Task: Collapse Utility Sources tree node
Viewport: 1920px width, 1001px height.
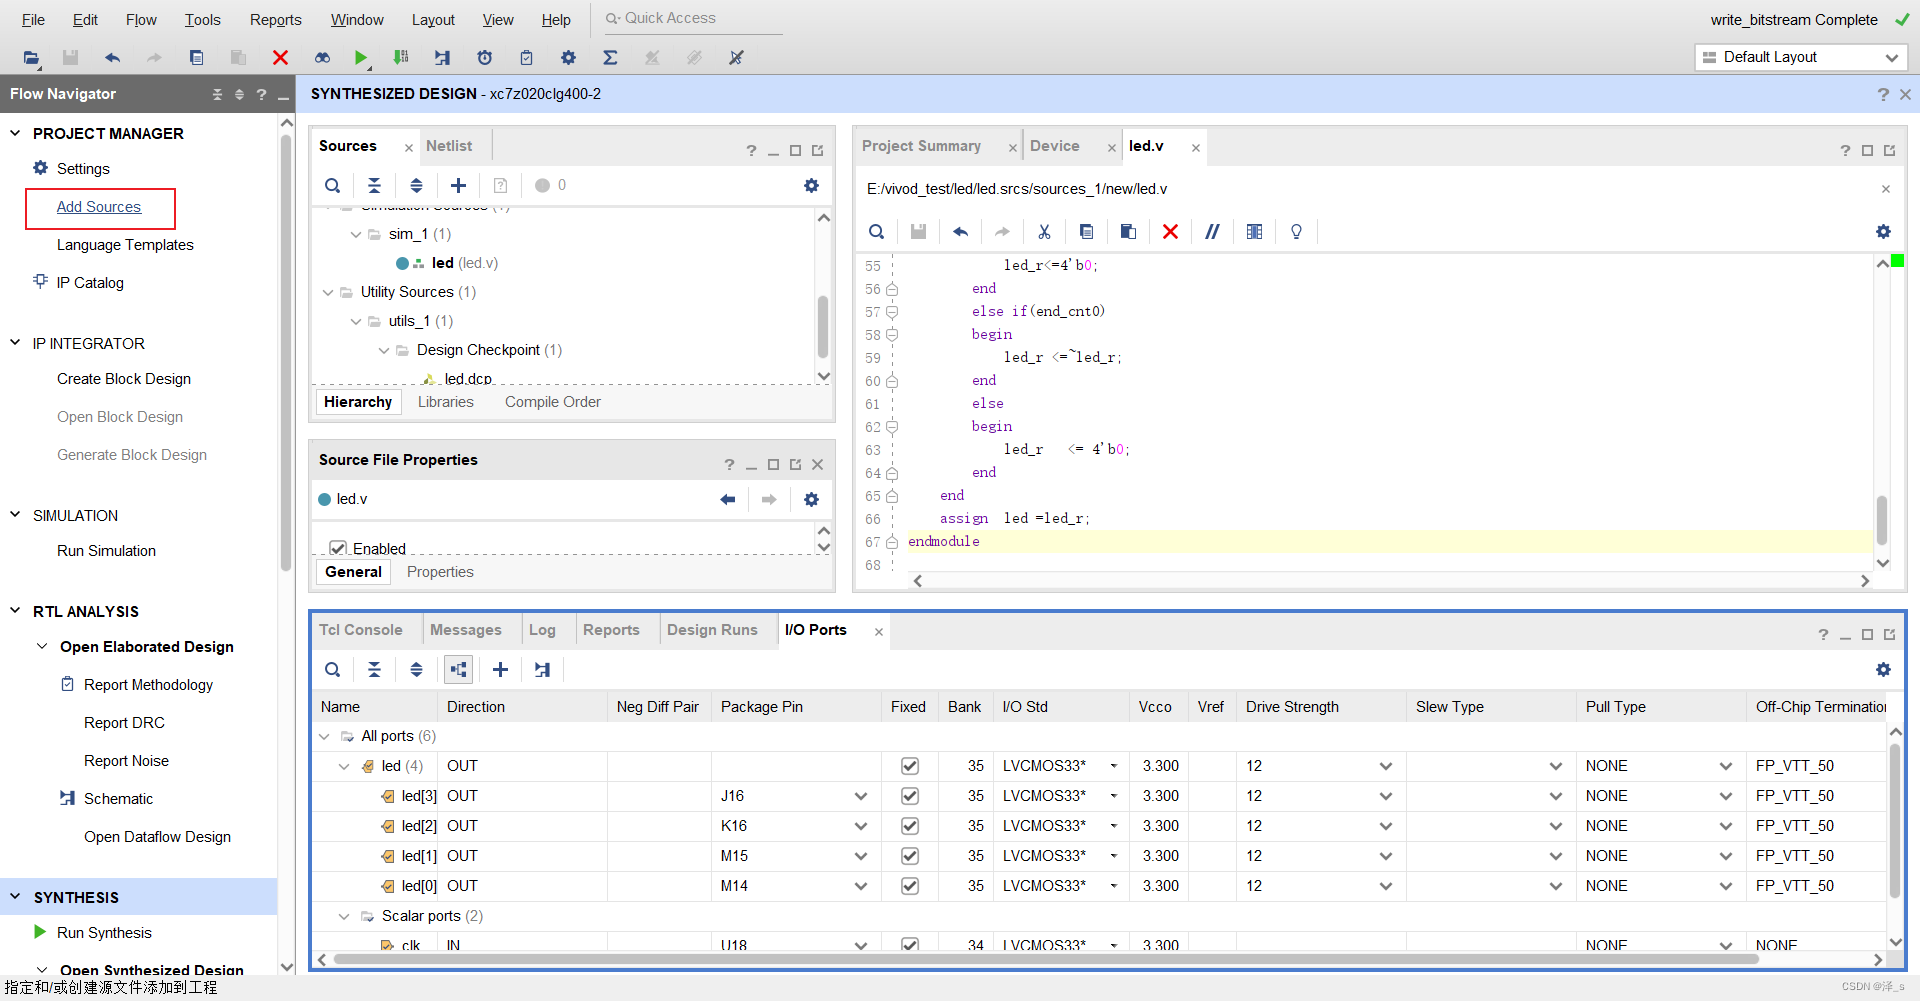Action: click(x=328, y=292)
